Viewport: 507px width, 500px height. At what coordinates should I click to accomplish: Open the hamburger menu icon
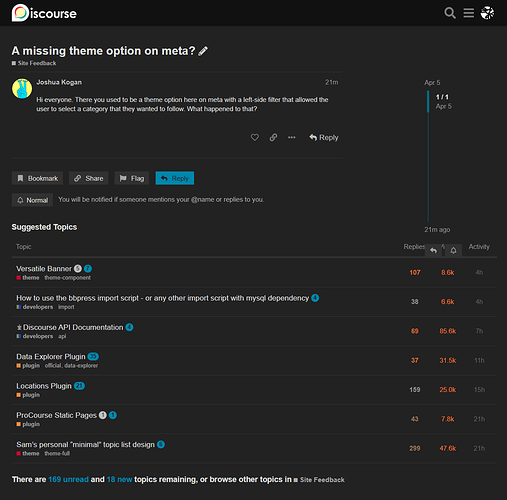pos(469,13)
